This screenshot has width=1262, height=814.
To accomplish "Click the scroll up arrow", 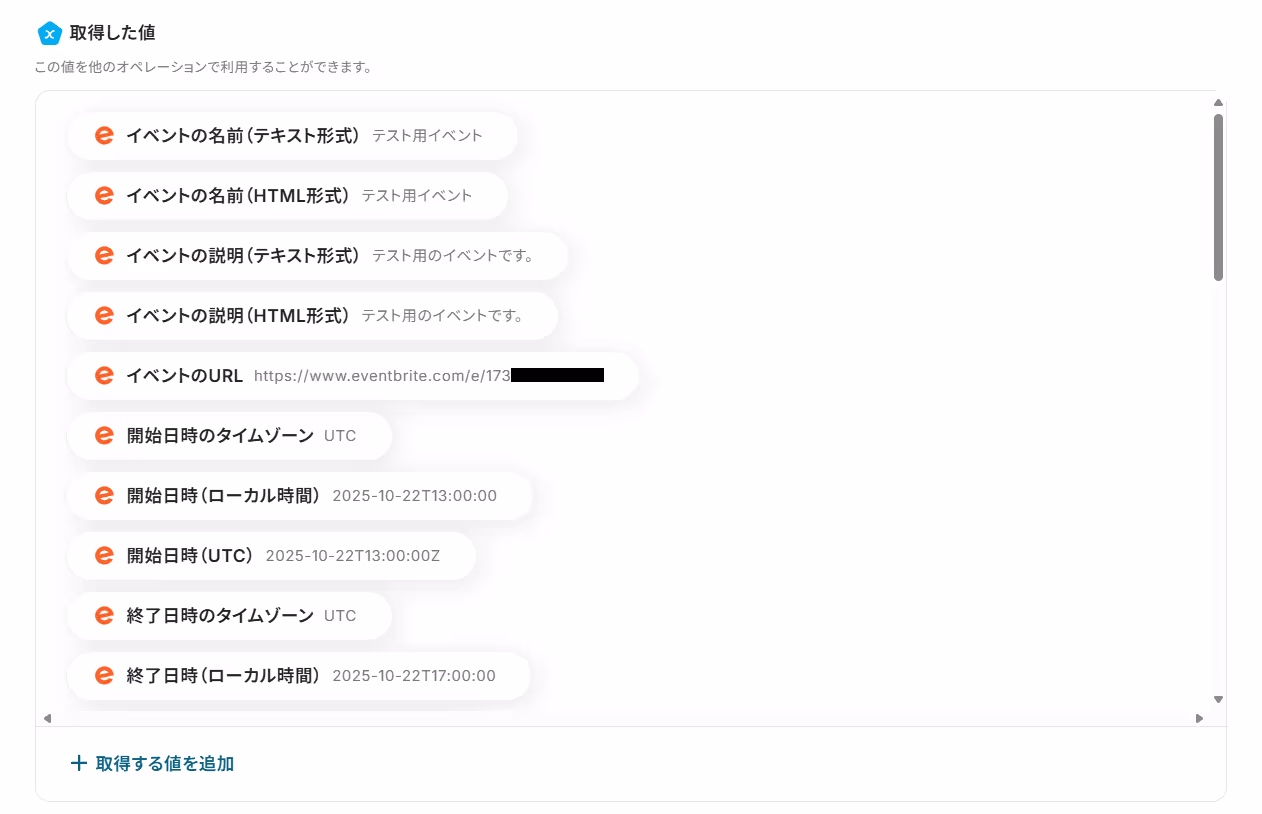I will click(1218, 103).
